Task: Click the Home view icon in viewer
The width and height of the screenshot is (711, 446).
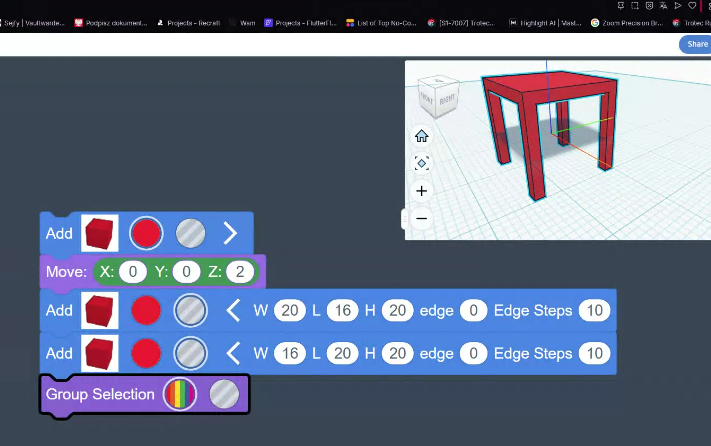Action: (421, 136)
